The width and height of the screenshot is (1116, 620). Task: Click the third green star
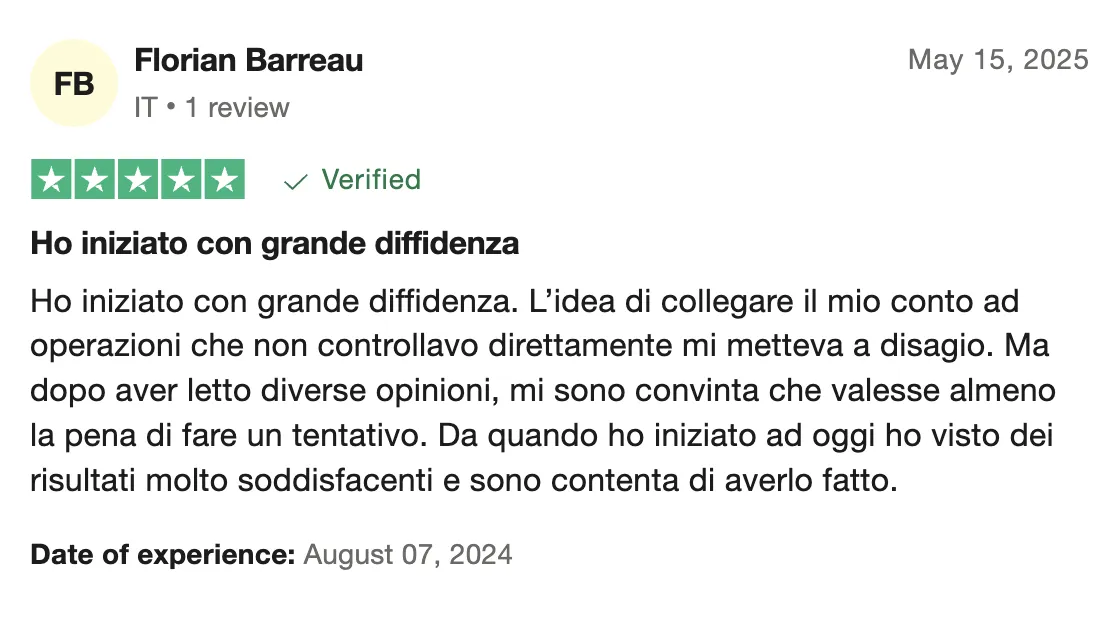[x=138, y=179]
